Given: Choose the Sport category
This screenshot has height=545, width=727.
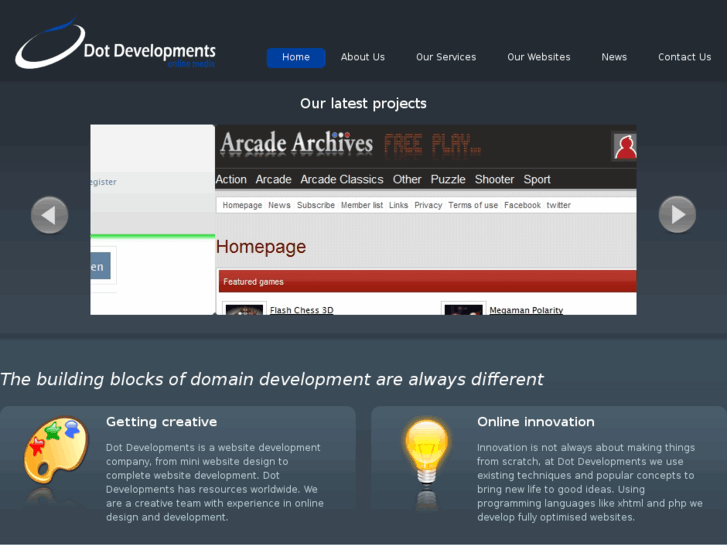Looking at the screenshot, I should coord(537,180).
